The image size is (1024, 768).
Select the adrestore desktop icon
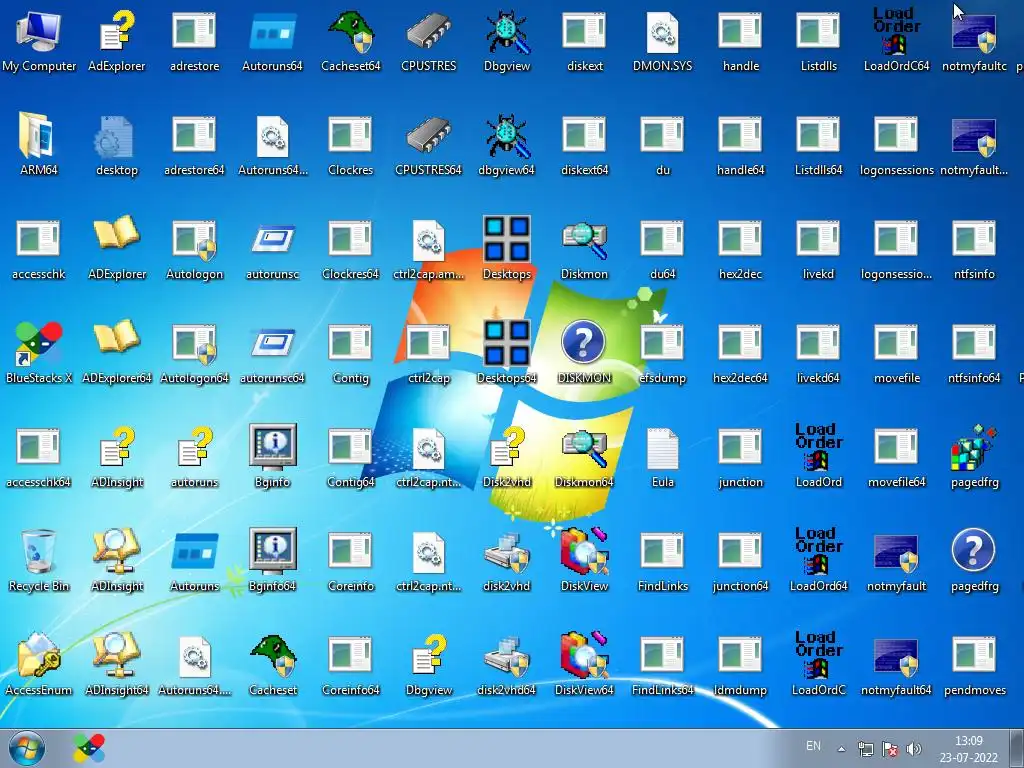click(195, 40)
